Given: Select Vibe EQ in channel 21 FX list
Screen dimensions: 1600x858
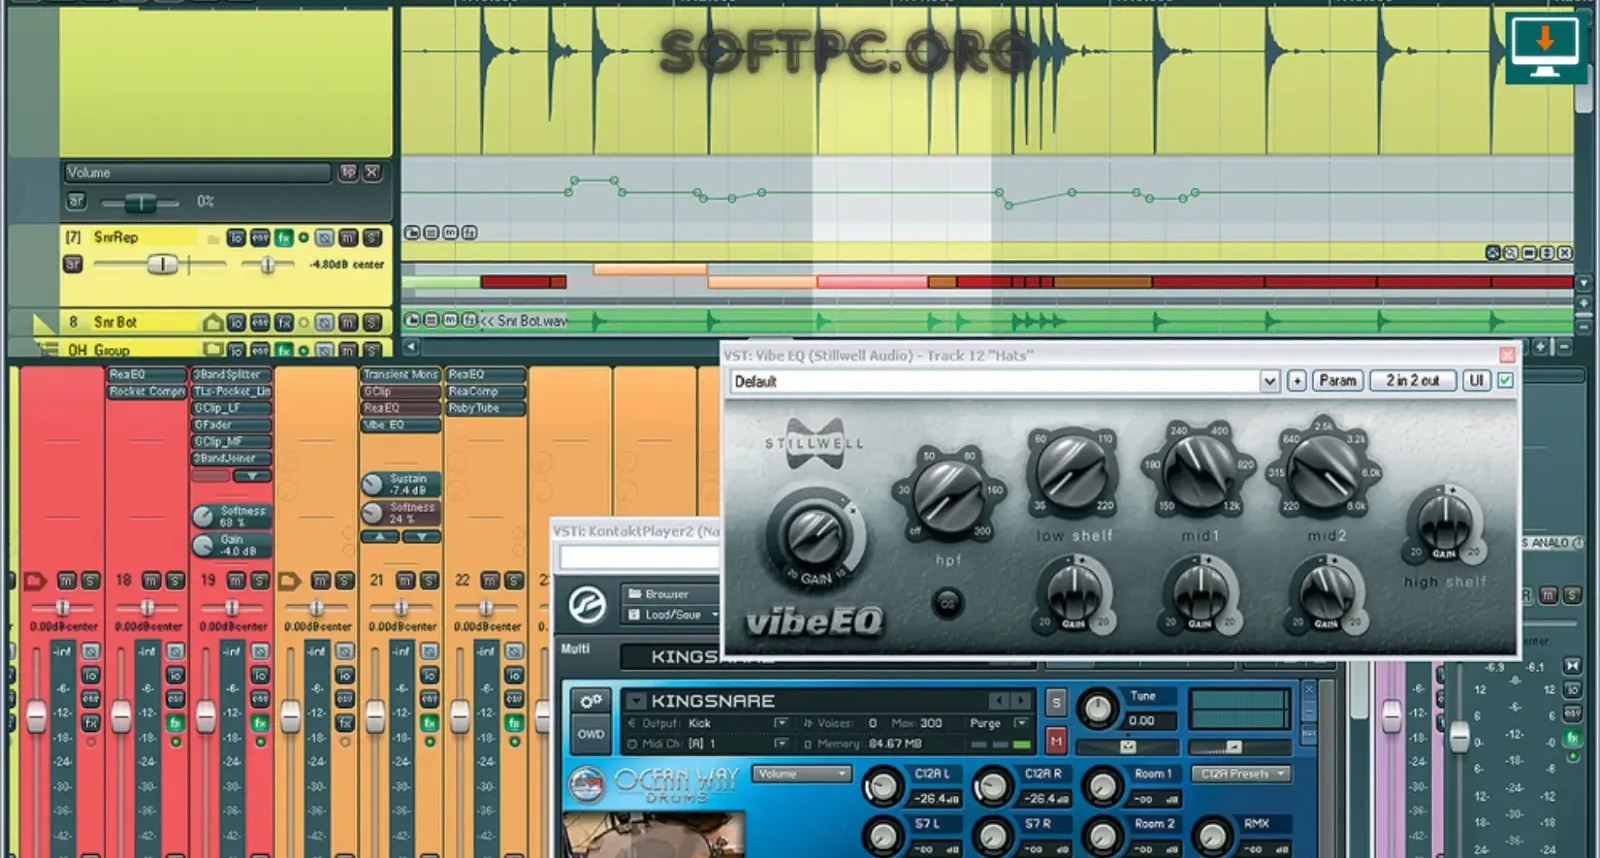Looking at the screenshot, I should click(400, 425).
